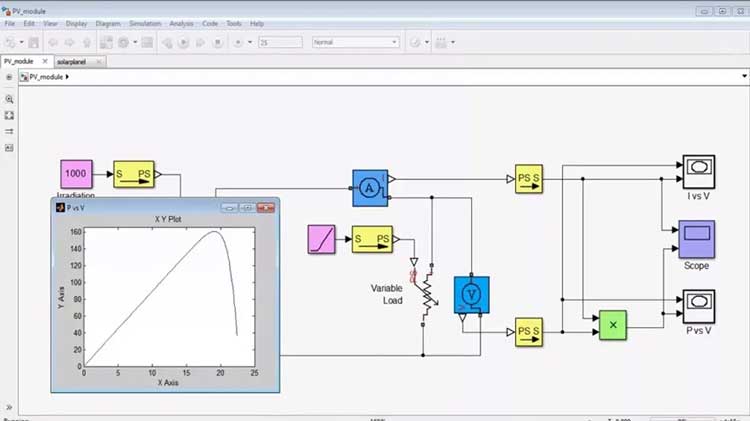Click the simulation stop time field
This screenshot has height=421, width=750.
(x=279, y=42)
